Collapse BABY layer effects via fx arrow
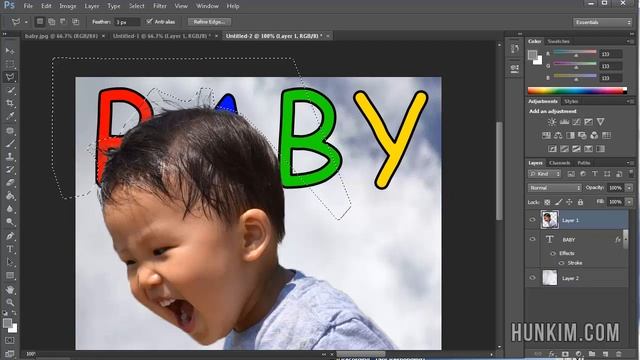640x360 pixels. (625, 240)
